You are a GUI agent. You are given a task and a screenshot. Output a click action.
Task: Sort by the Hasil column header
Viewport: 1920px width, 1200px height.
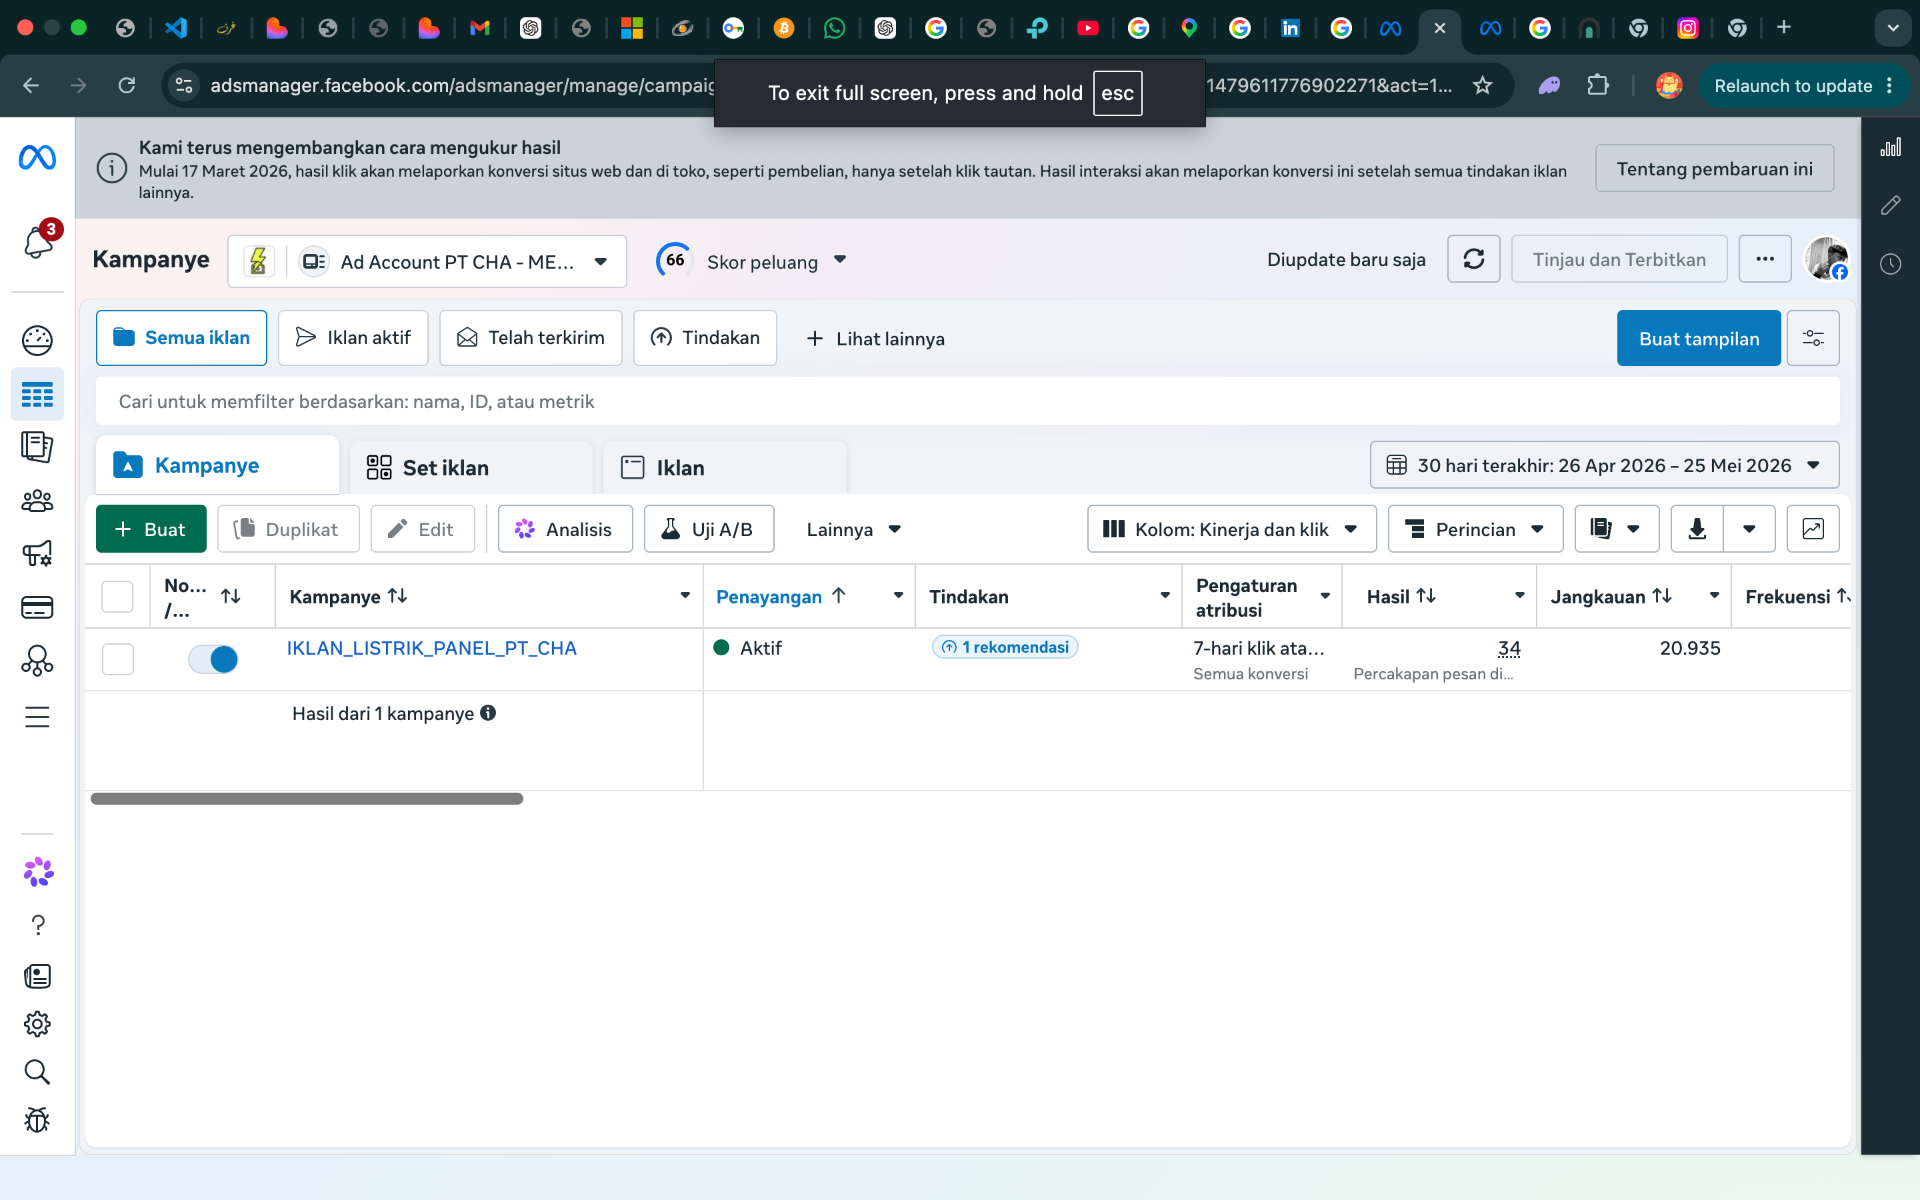click(1401, 597)
